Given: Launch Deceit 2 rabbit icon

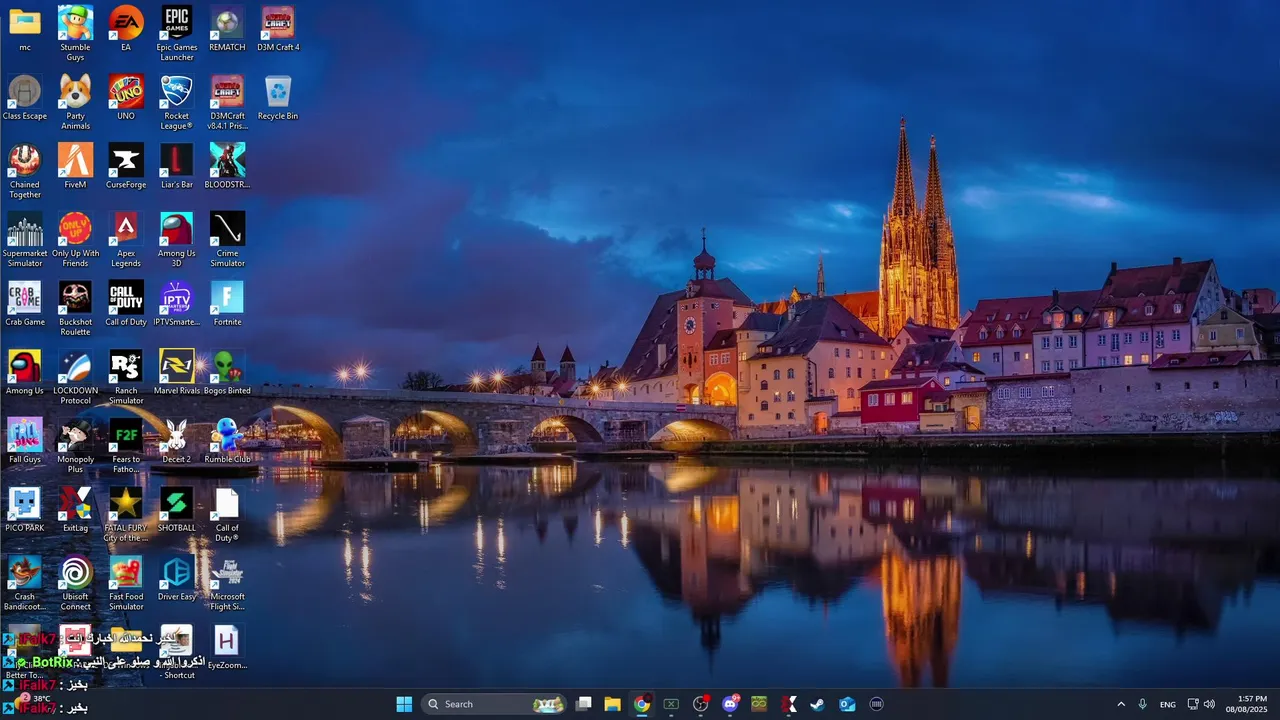Looking at the screenshot, I should tap(177, 442).
